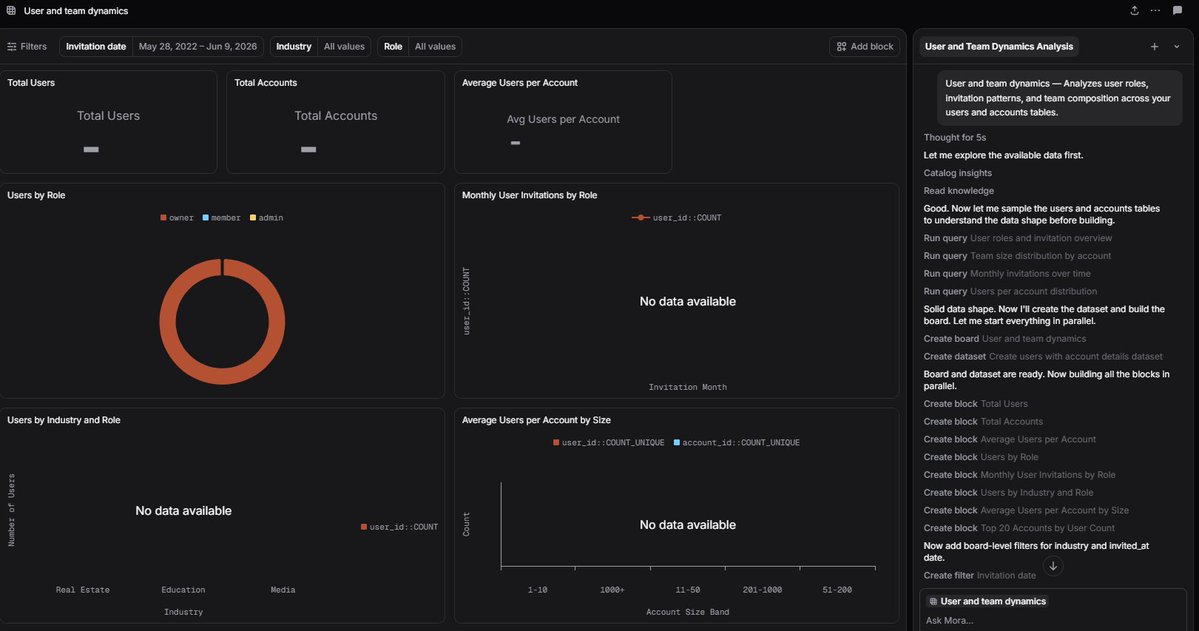This screenshot has width=1199, height=631.
Task: Open the share/export icon in top bar
Action: tap(1134, 11)
